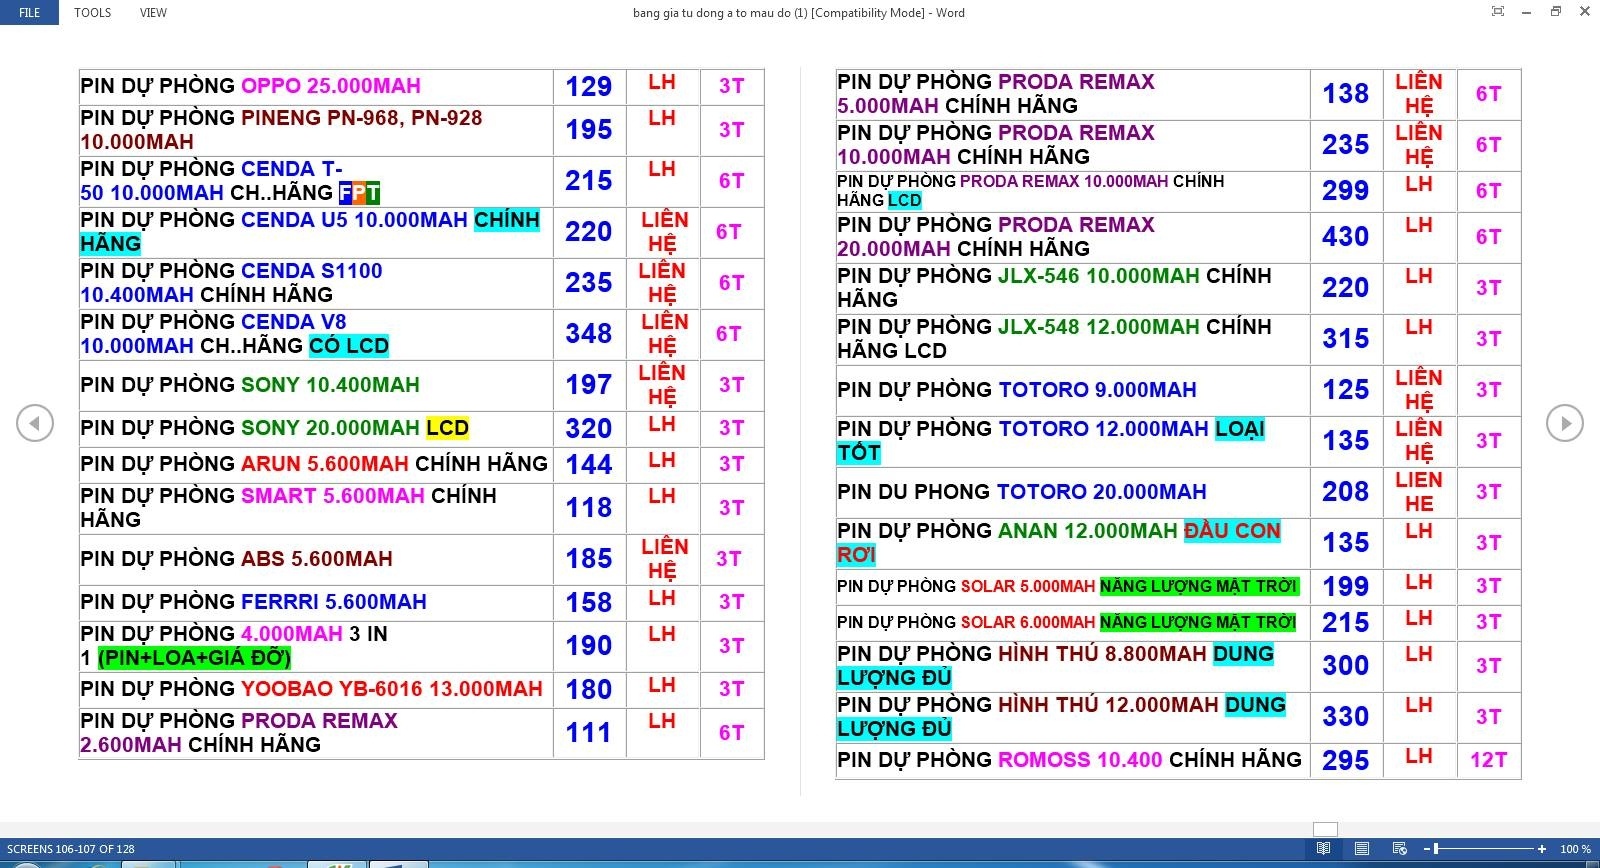This screenshot has height=868, width=1600.
Task: Click the ROMOSS 10.400 CHÍNH HÃNG cell
Action: coord(1073,760)
